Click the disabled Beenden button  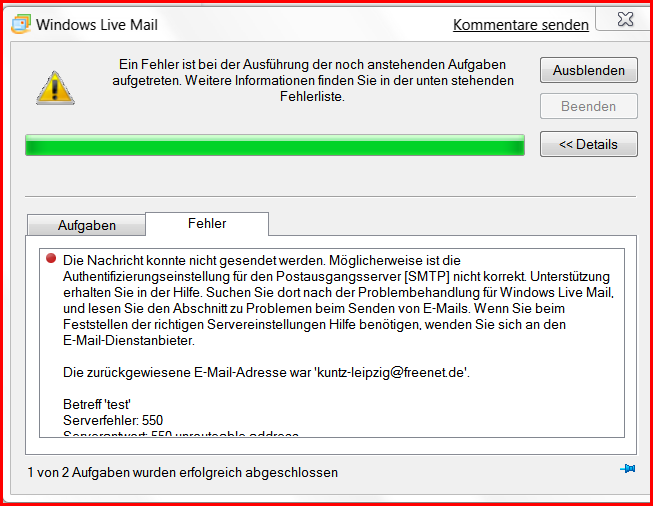pos(589,106)
